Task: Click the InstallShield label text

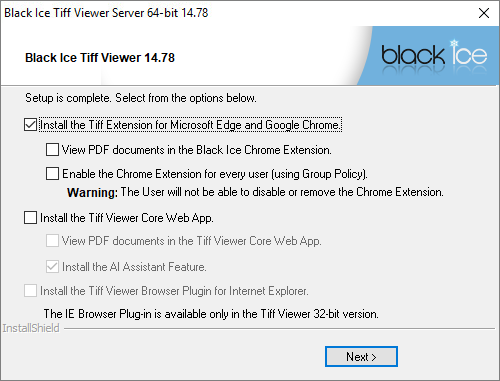Action: tap(31, 328)
